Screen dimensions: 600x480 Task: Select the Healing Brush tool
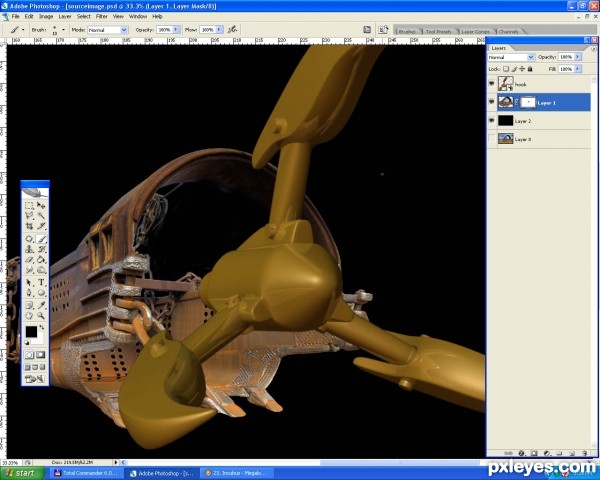pyautogui.click(x=29, y=239)
